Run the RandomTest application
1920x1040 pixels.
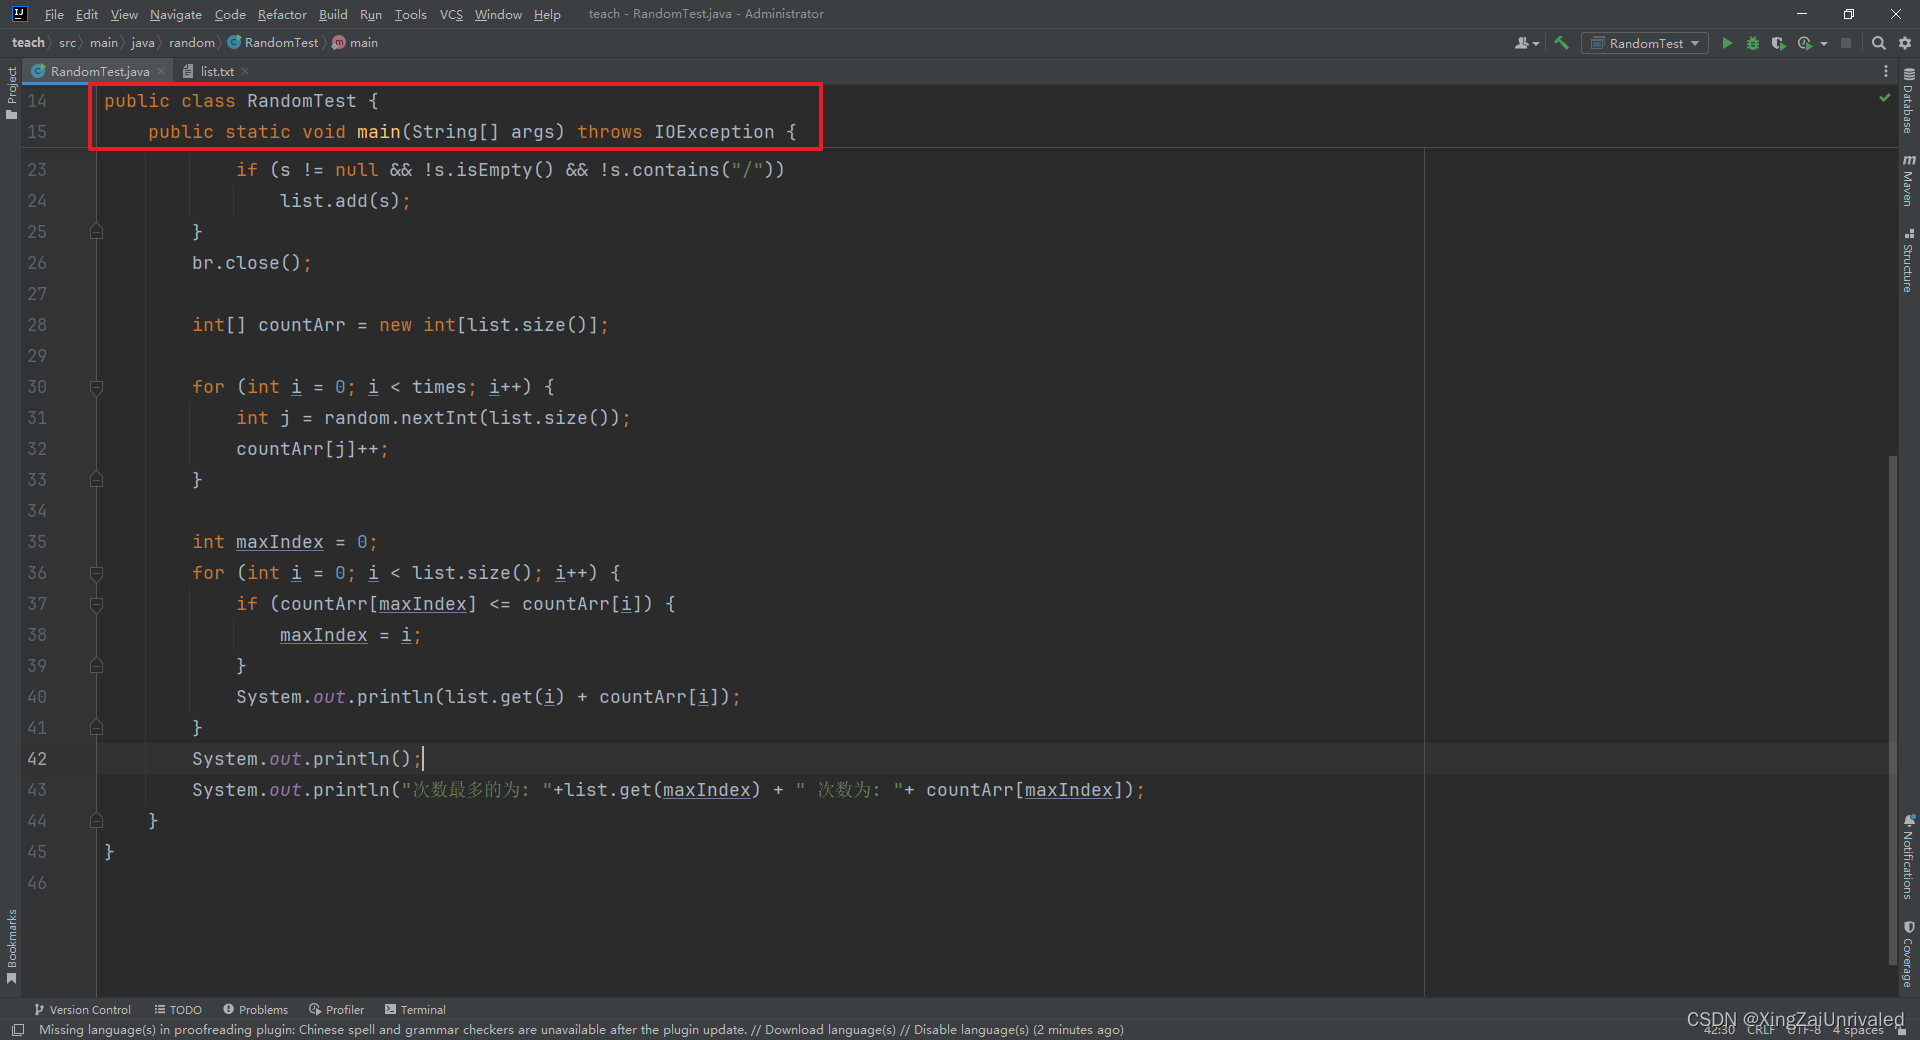(1727, 43)
